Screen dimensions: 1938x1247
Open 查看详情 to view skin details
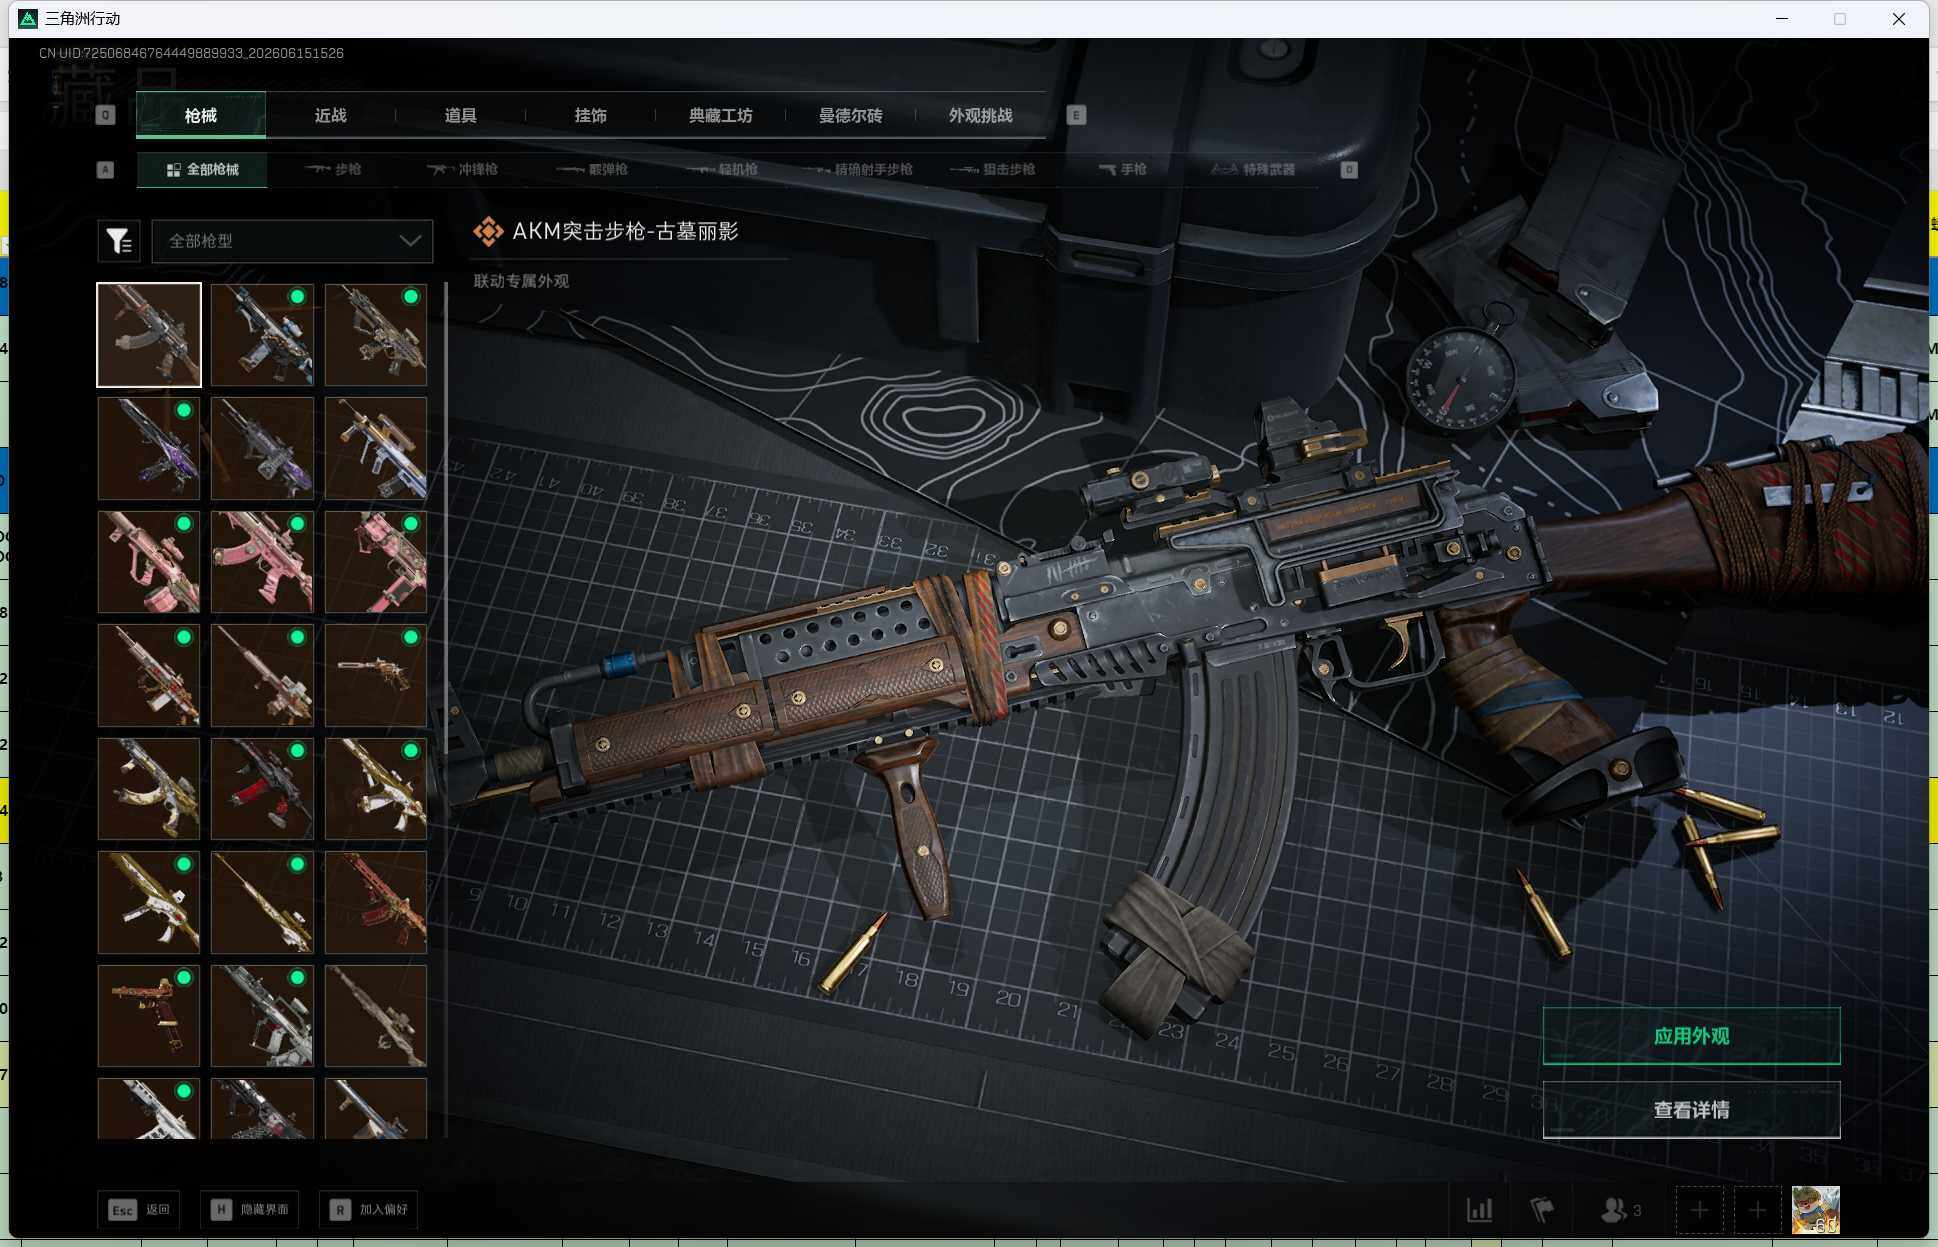(1691, 1110)
